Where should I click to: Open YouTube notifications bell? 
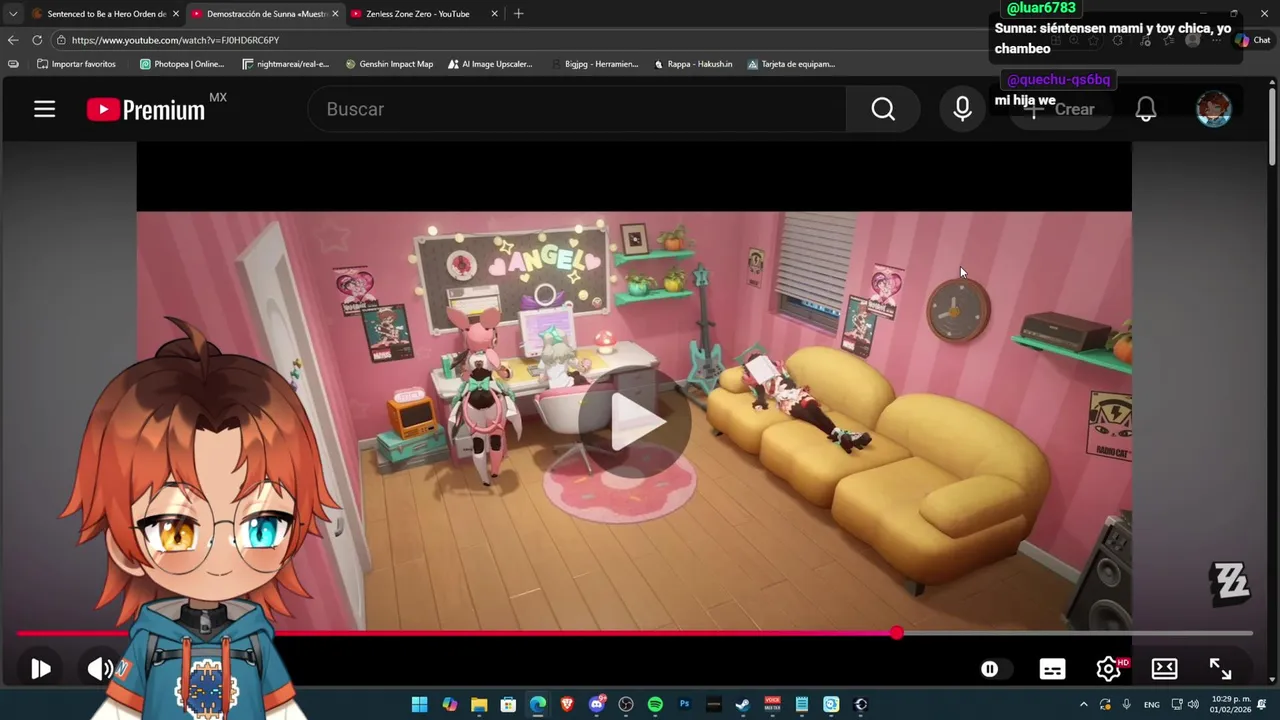point(1146,109)
